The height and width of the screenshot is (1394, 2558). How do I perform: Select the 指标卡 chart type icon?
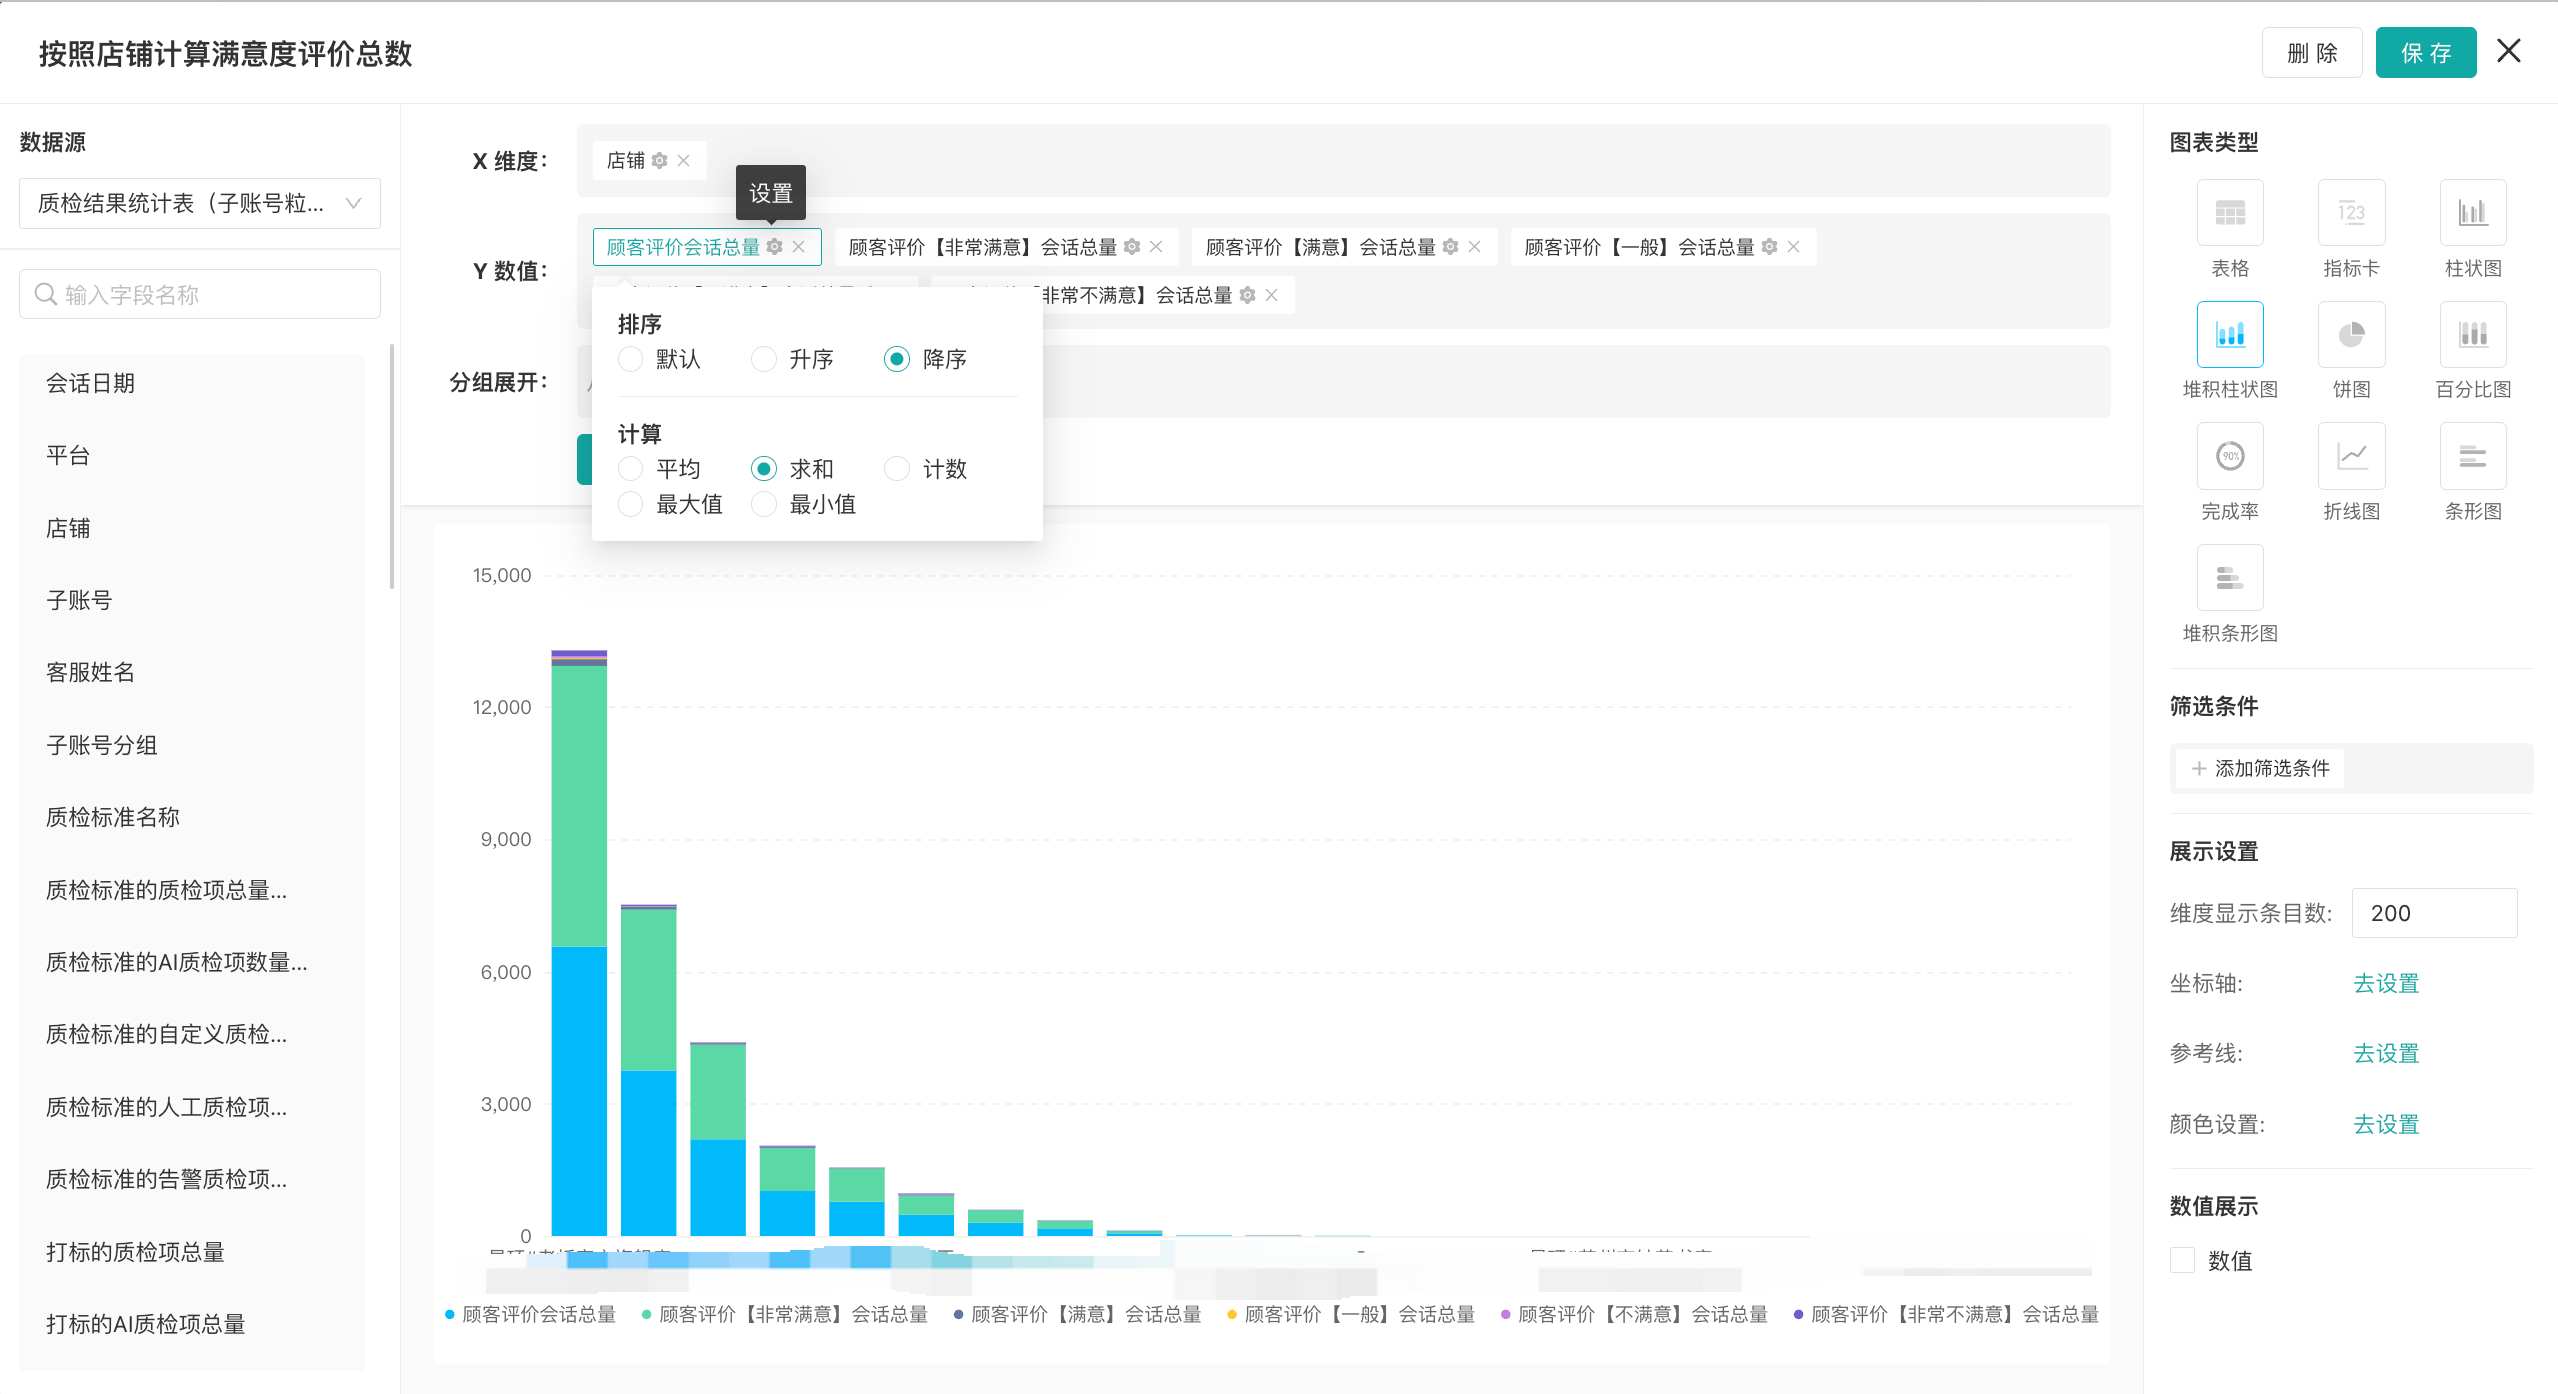[2351, 213]
